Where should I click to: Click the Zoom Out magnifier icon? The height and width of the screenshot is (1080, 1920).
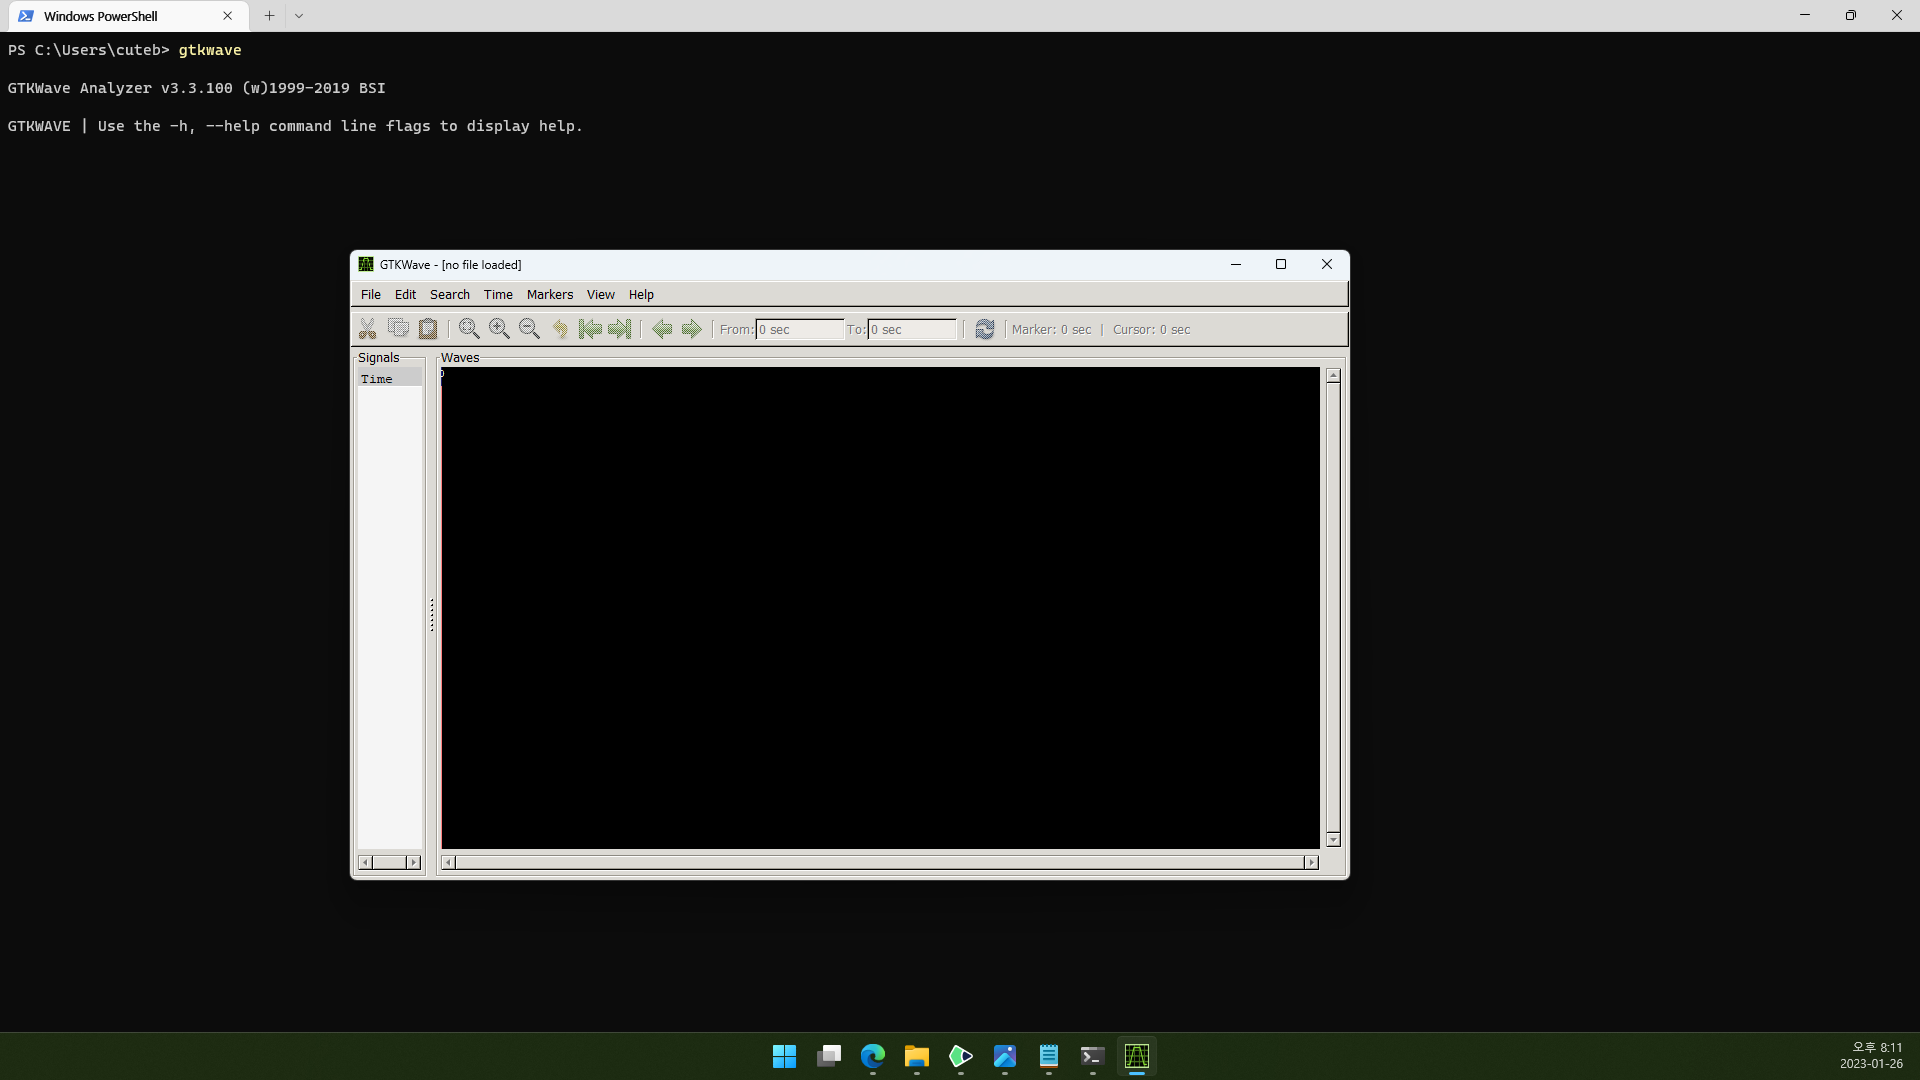529,329
